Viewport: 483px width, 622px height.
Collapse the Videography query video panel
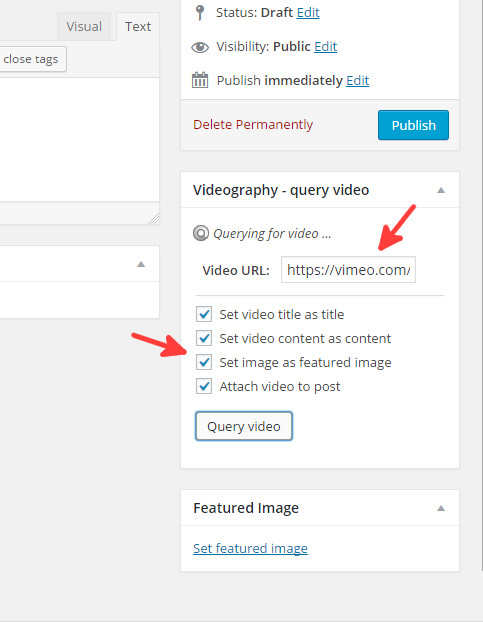[x=441, y=190]
